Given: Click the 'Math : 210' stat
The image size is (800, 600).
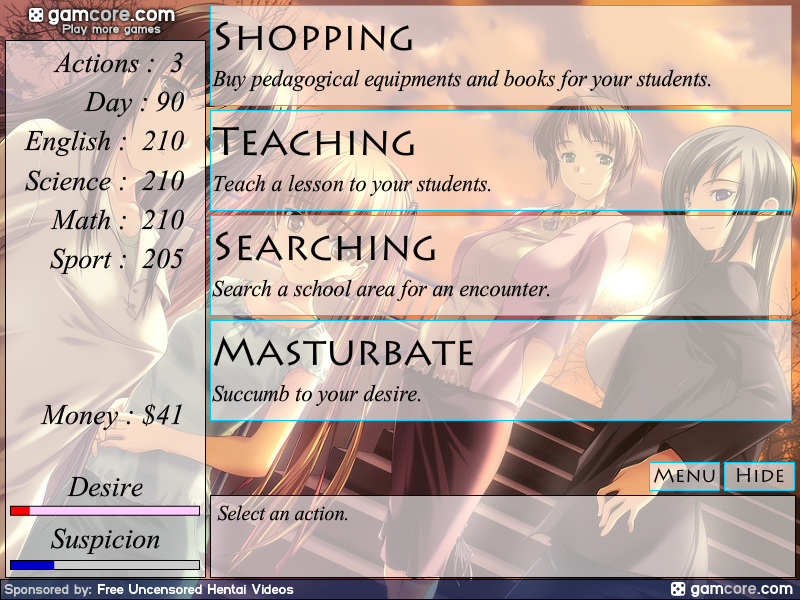Looking at the screenshot, I should [117, 220].
